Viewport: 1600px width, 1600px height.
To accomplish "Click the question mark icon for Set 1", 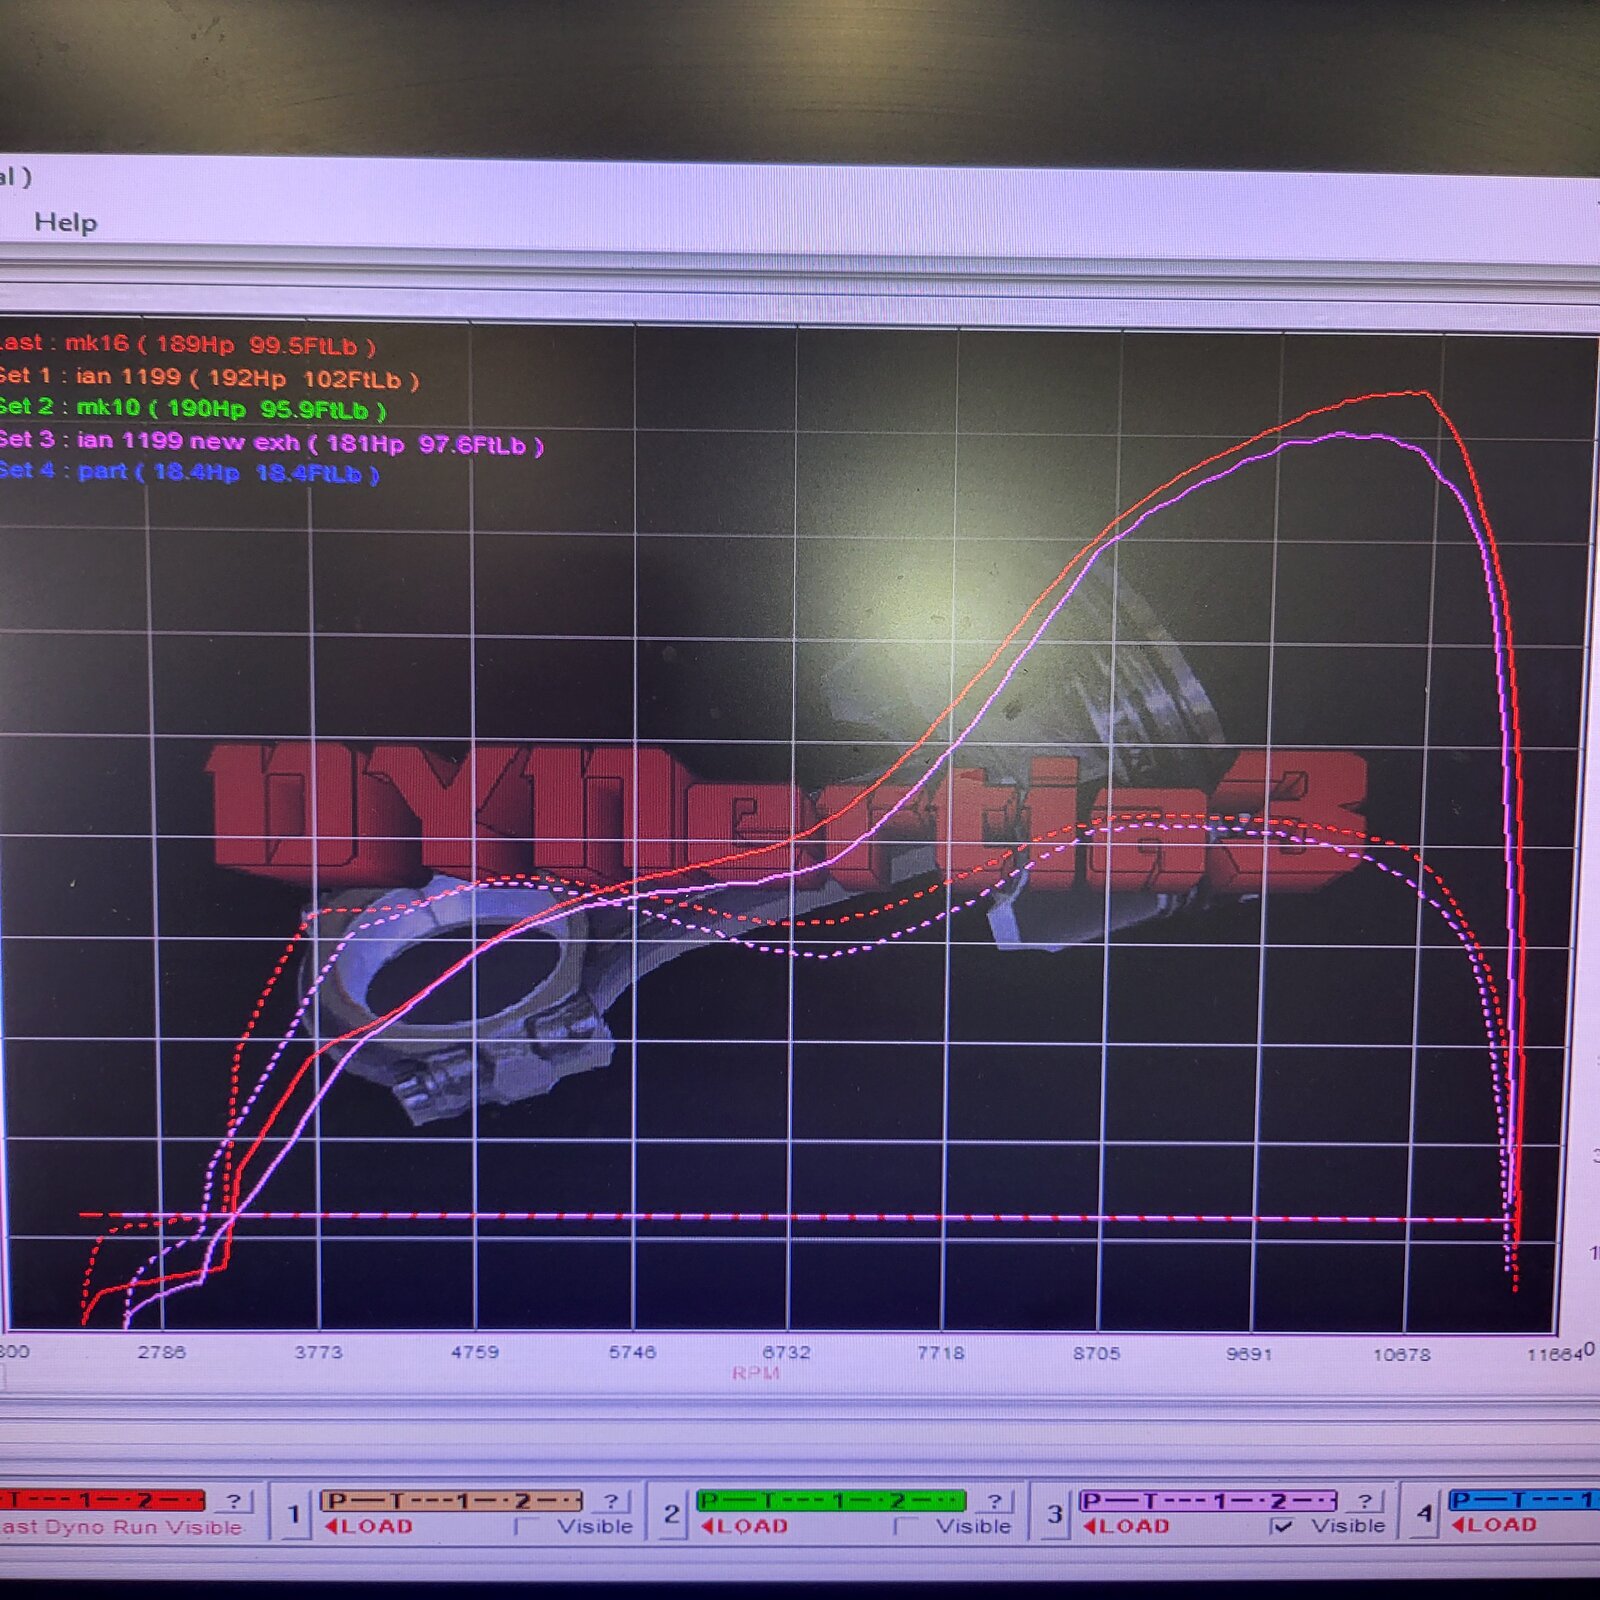I will pos(610,1501).
